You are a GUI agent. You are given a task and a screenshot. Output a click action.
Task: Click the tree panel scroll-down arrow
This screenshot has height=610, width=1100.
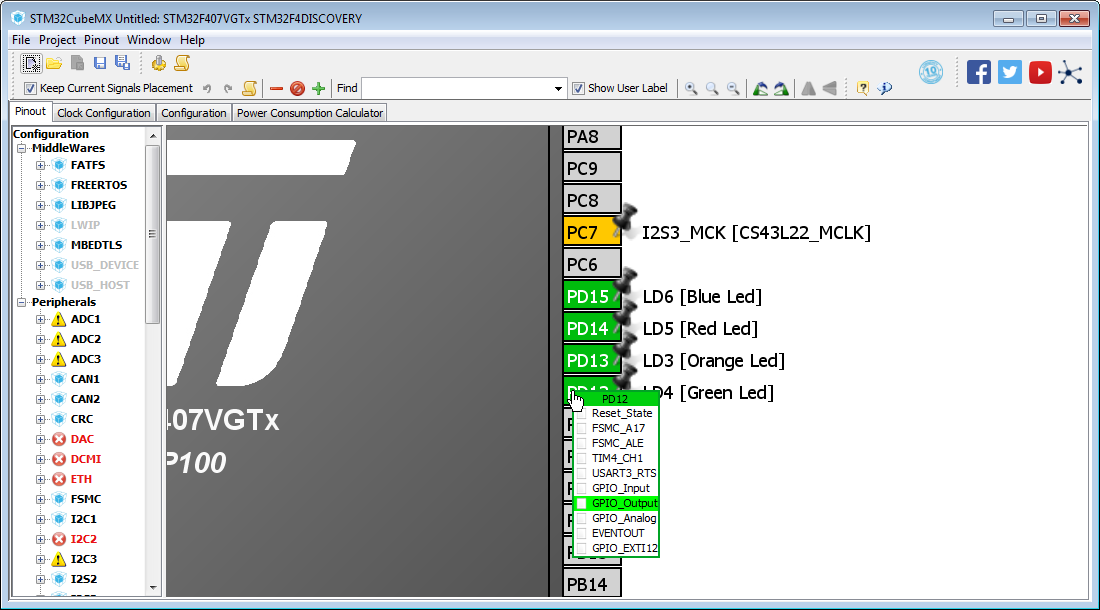[x=152, y=588]
